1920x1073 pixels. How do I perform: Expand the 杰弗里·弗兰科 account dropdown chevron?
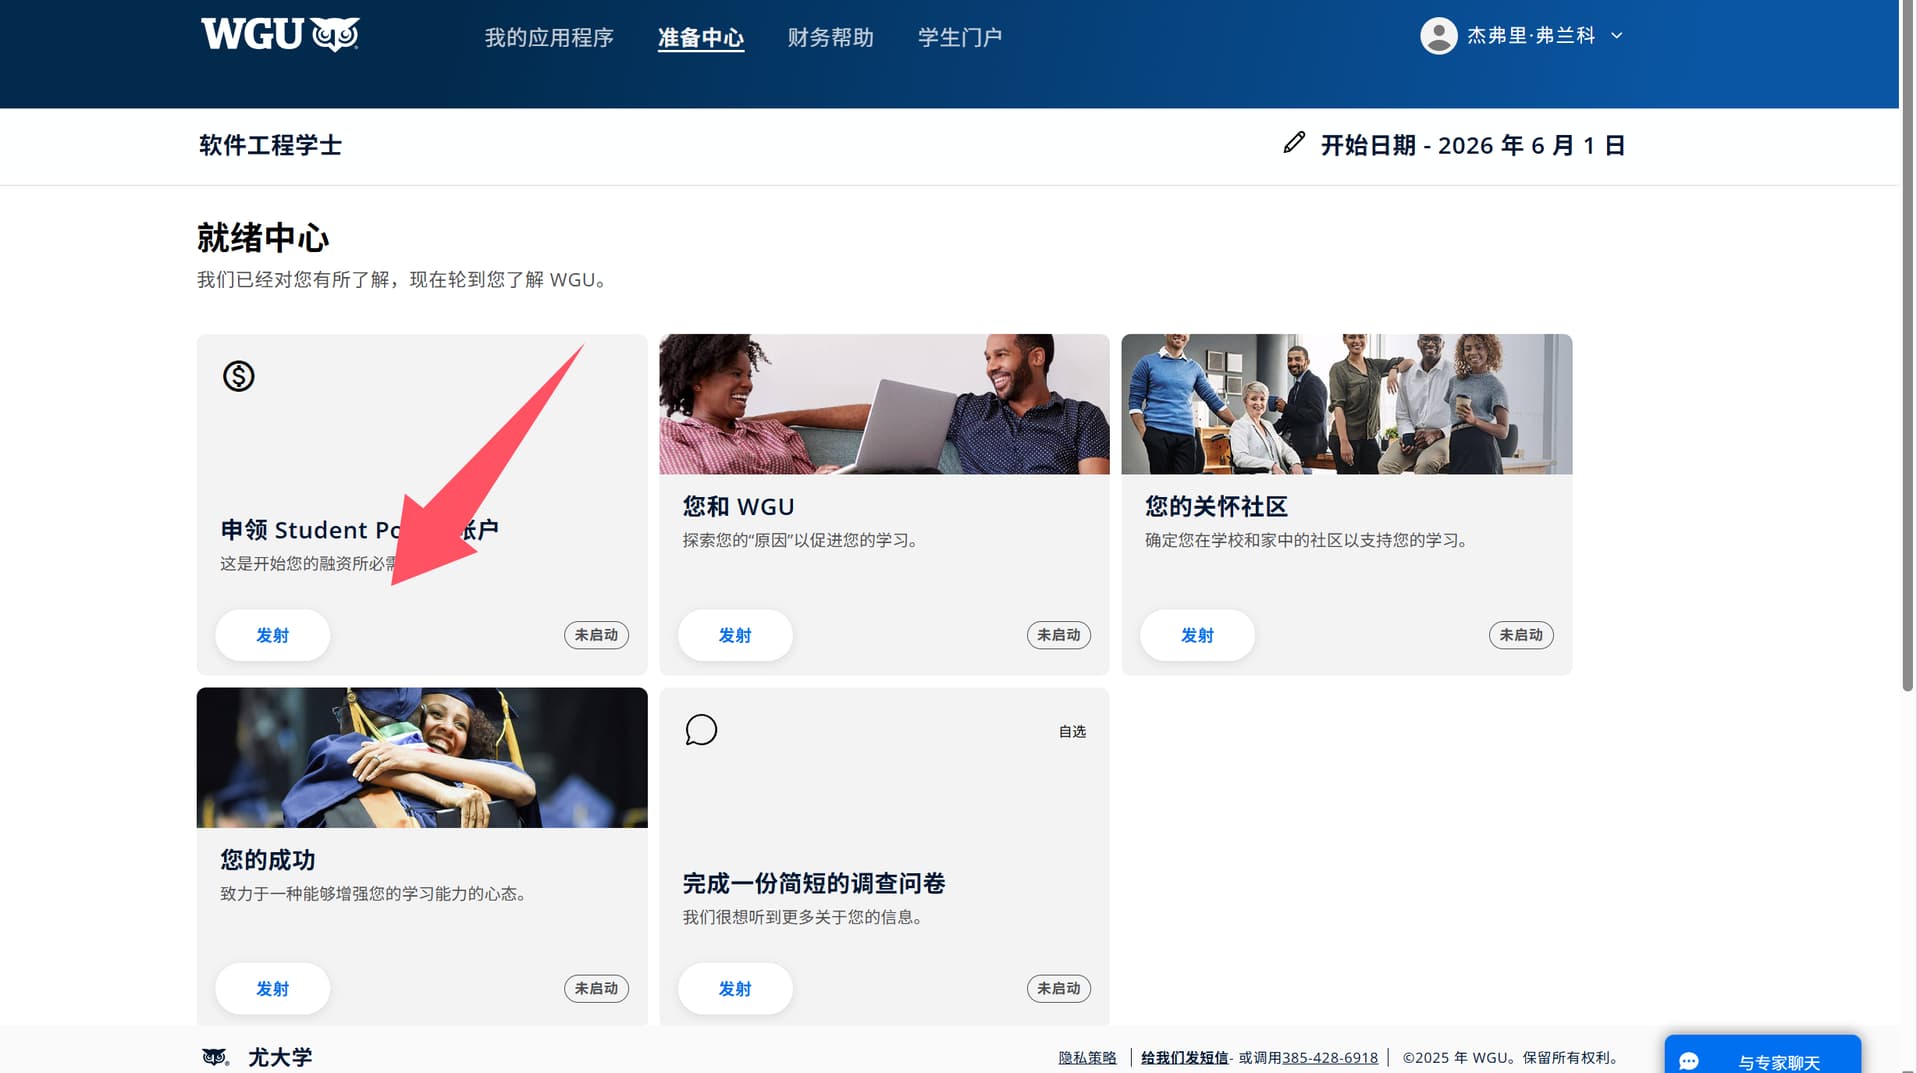tap(1617, 36)
